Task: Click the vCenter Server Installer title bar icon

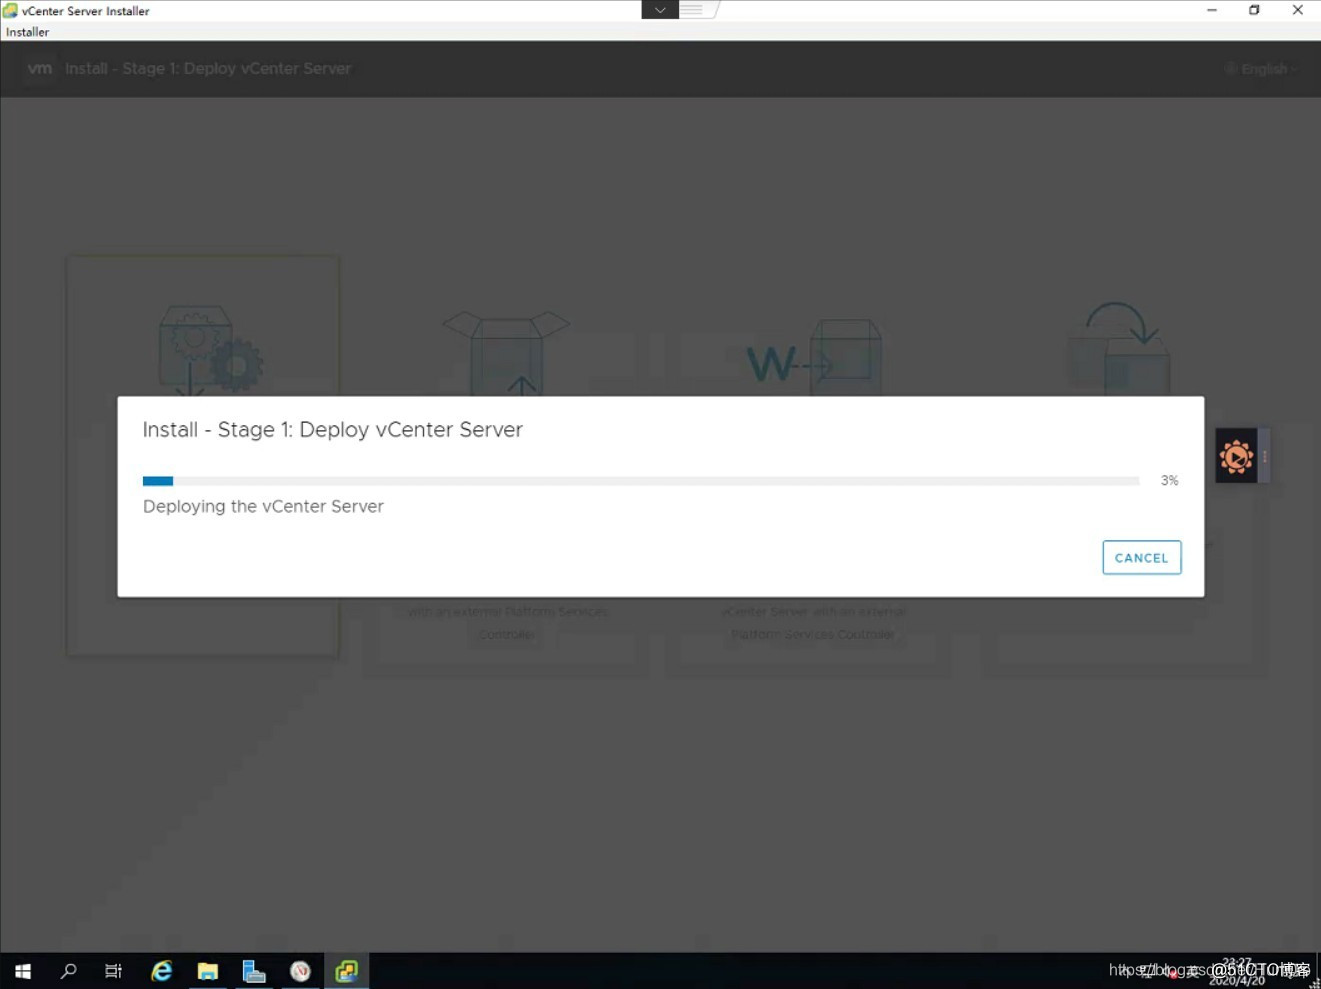Action: click(x=10, y=11)
